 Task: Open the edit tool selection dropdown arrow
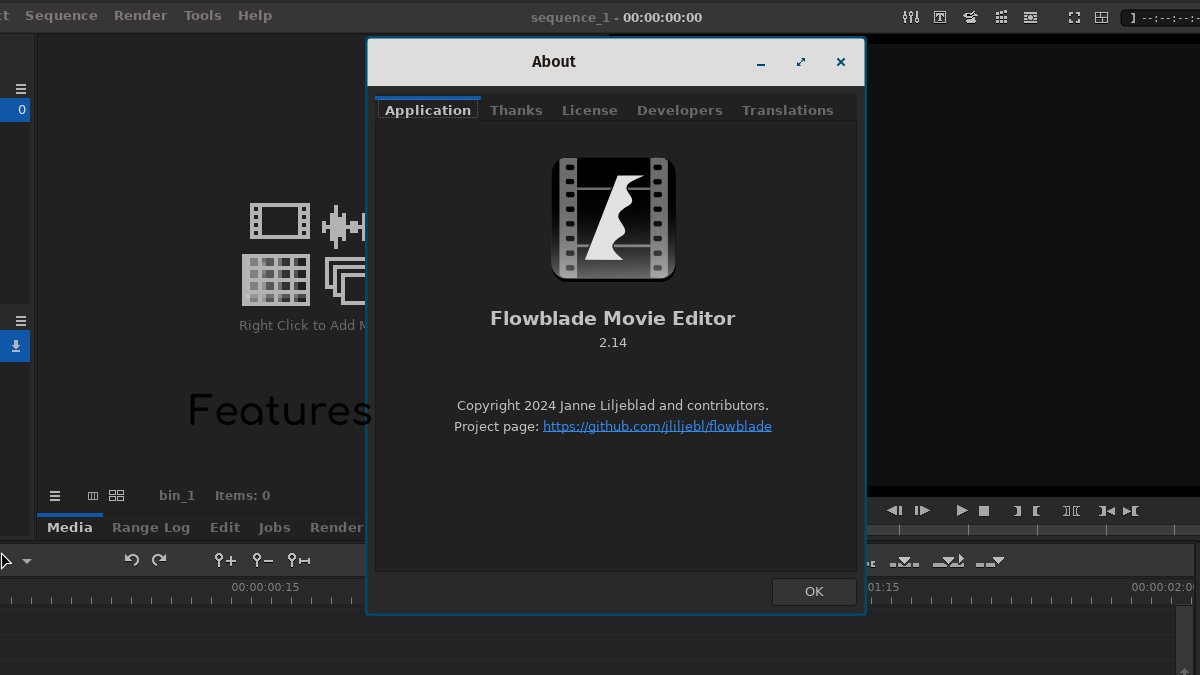[x=27, y=562]
